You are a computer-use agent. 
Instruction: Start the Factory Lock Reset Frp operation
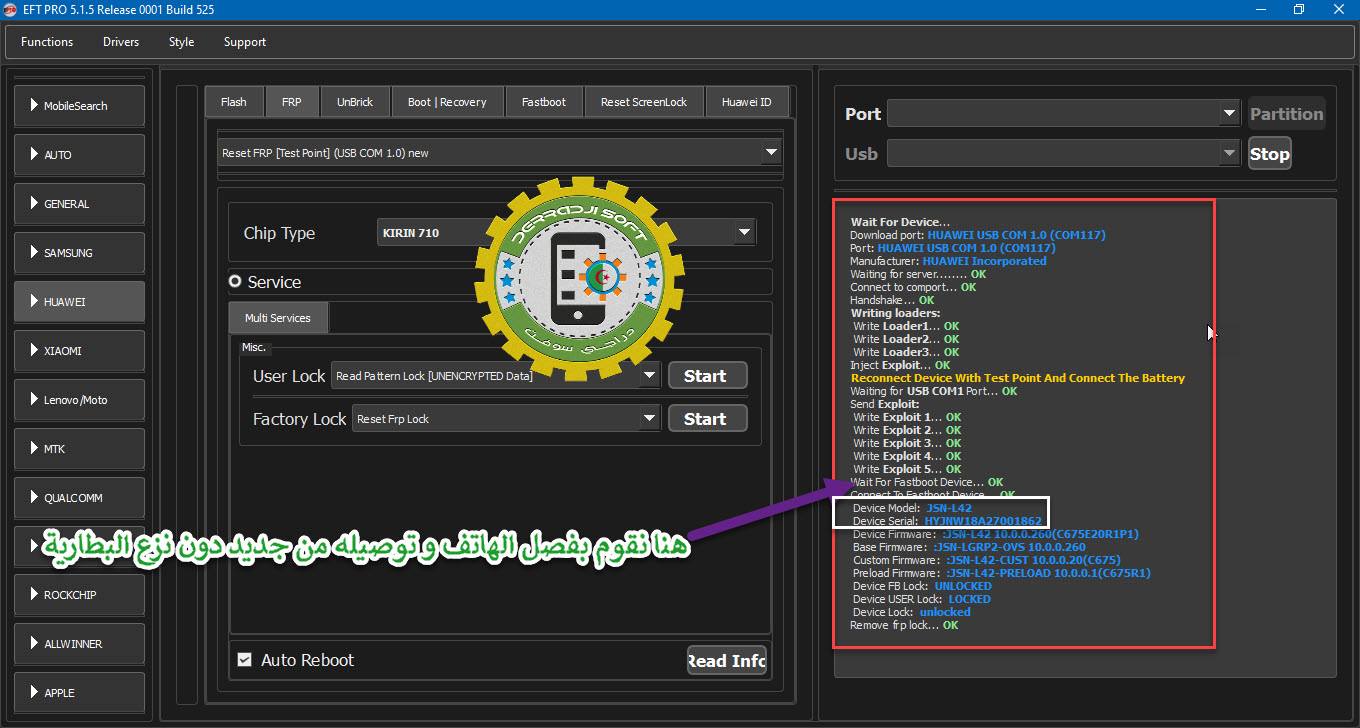click(x=707, y=419)
